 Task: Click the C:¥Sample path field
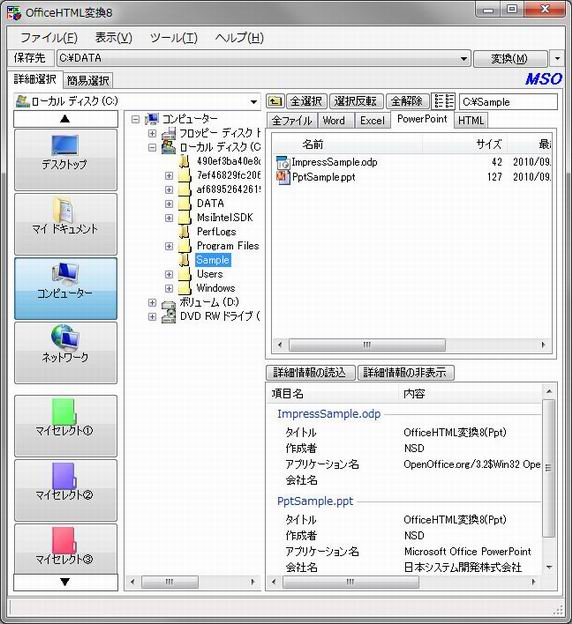[508, 102]
